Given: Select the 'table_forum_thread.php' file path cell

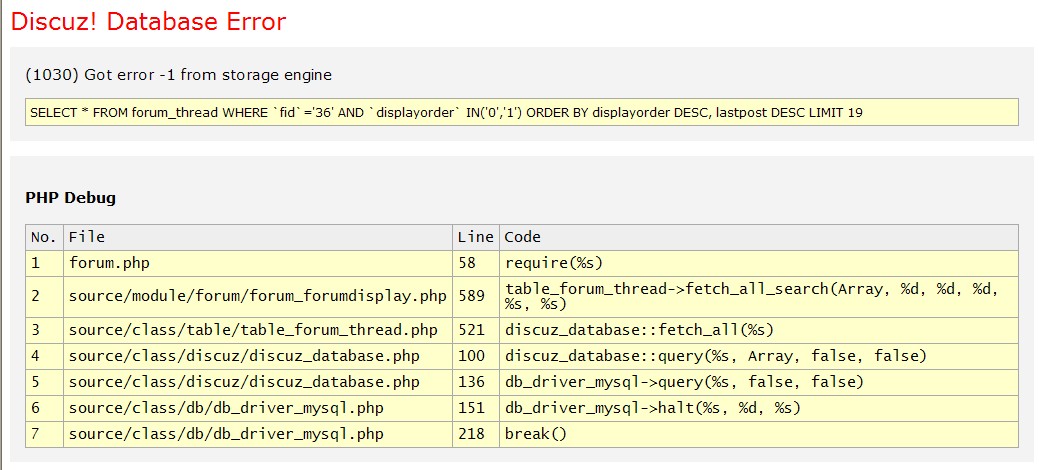Looking at the screenshot, I should [x=258, y=330].
